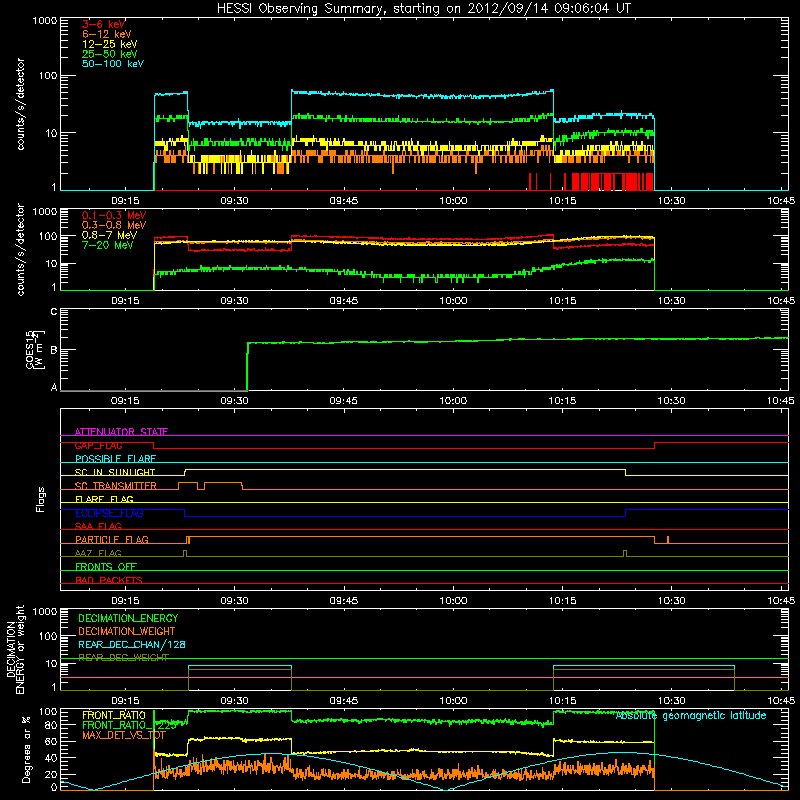Select the BAD_PACKETS flag label

(109, 580)
